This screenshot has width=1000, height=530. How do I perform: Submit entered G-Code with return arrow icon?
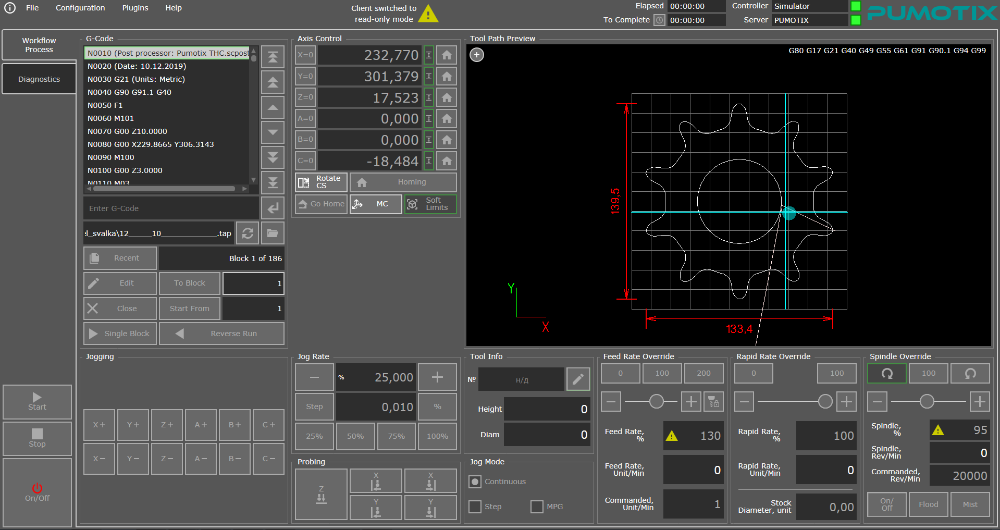tap(273, 209)
